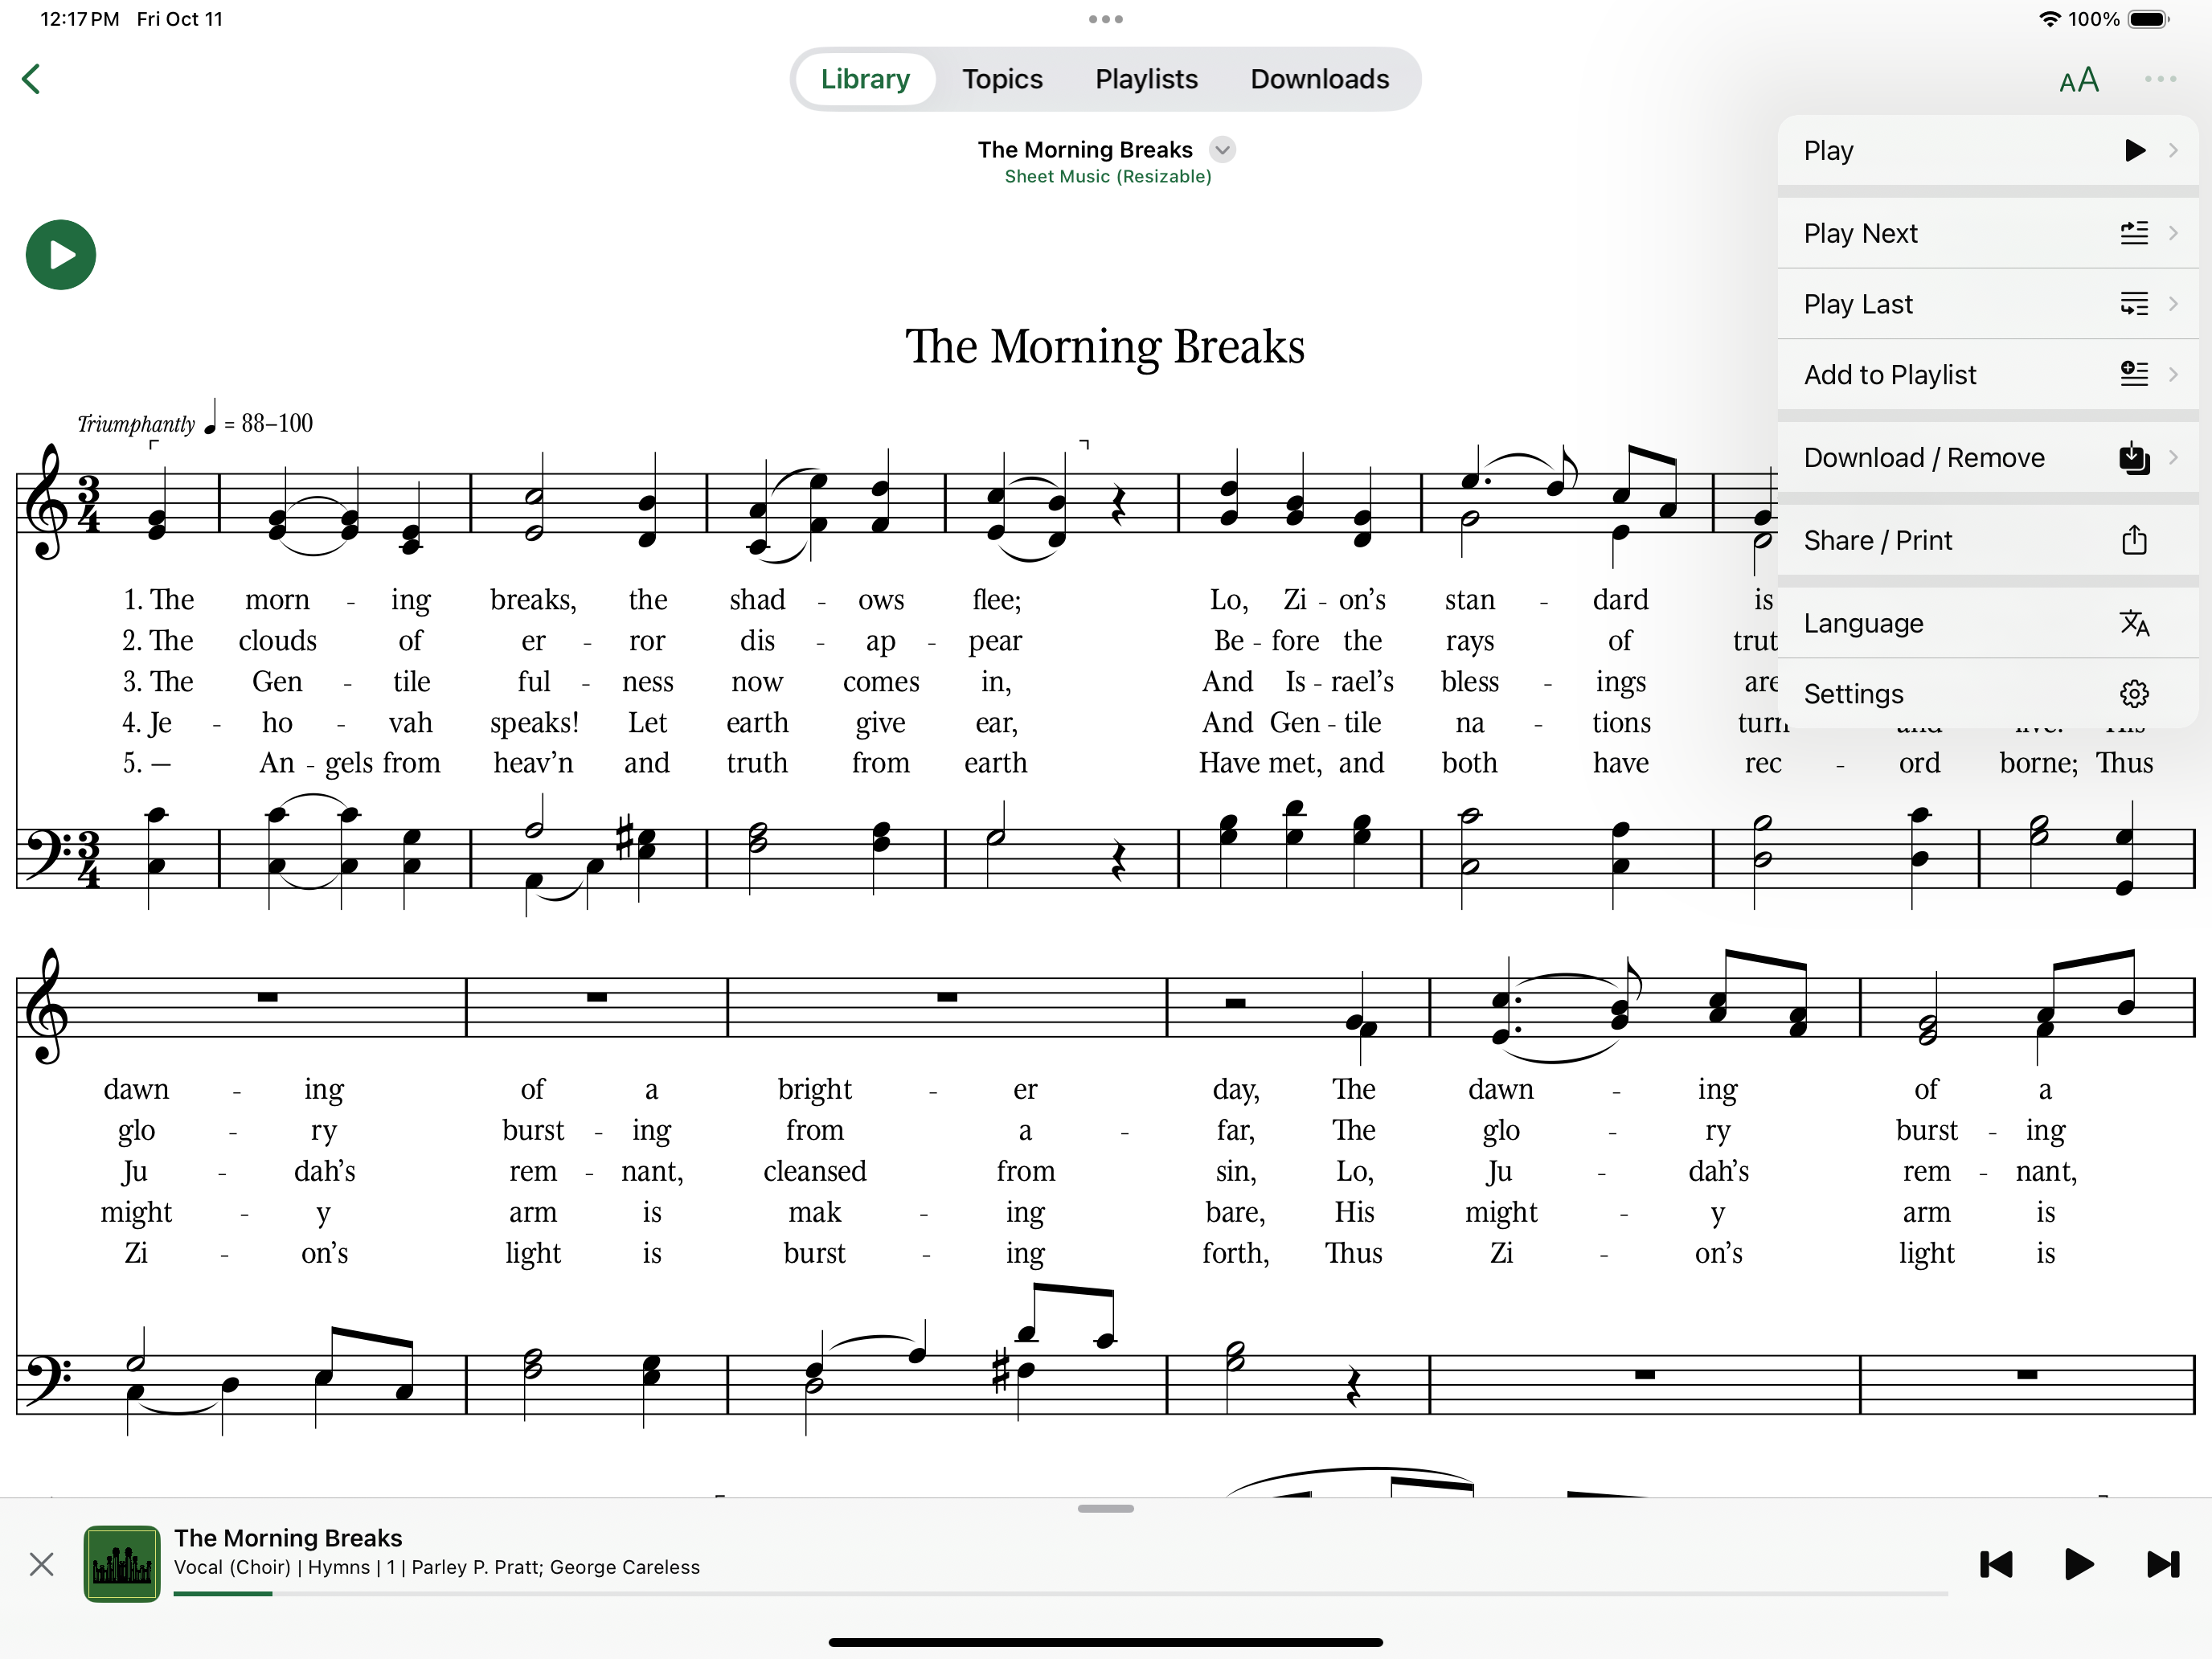Expand the Play Last row chevron
Viewport: 2212px width, 1659px height.
click(x=2173, y=304)
